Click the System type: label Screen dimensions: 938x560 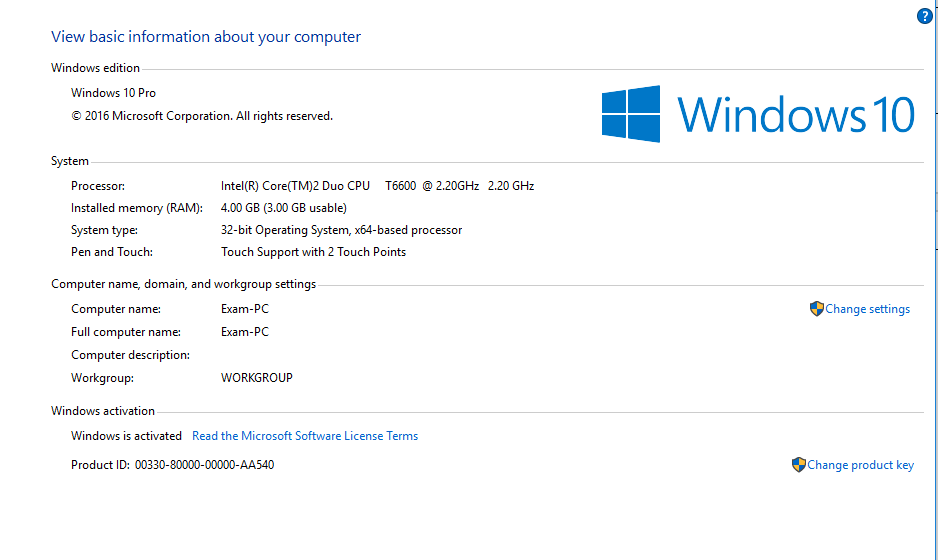click(x=104, y=230)
